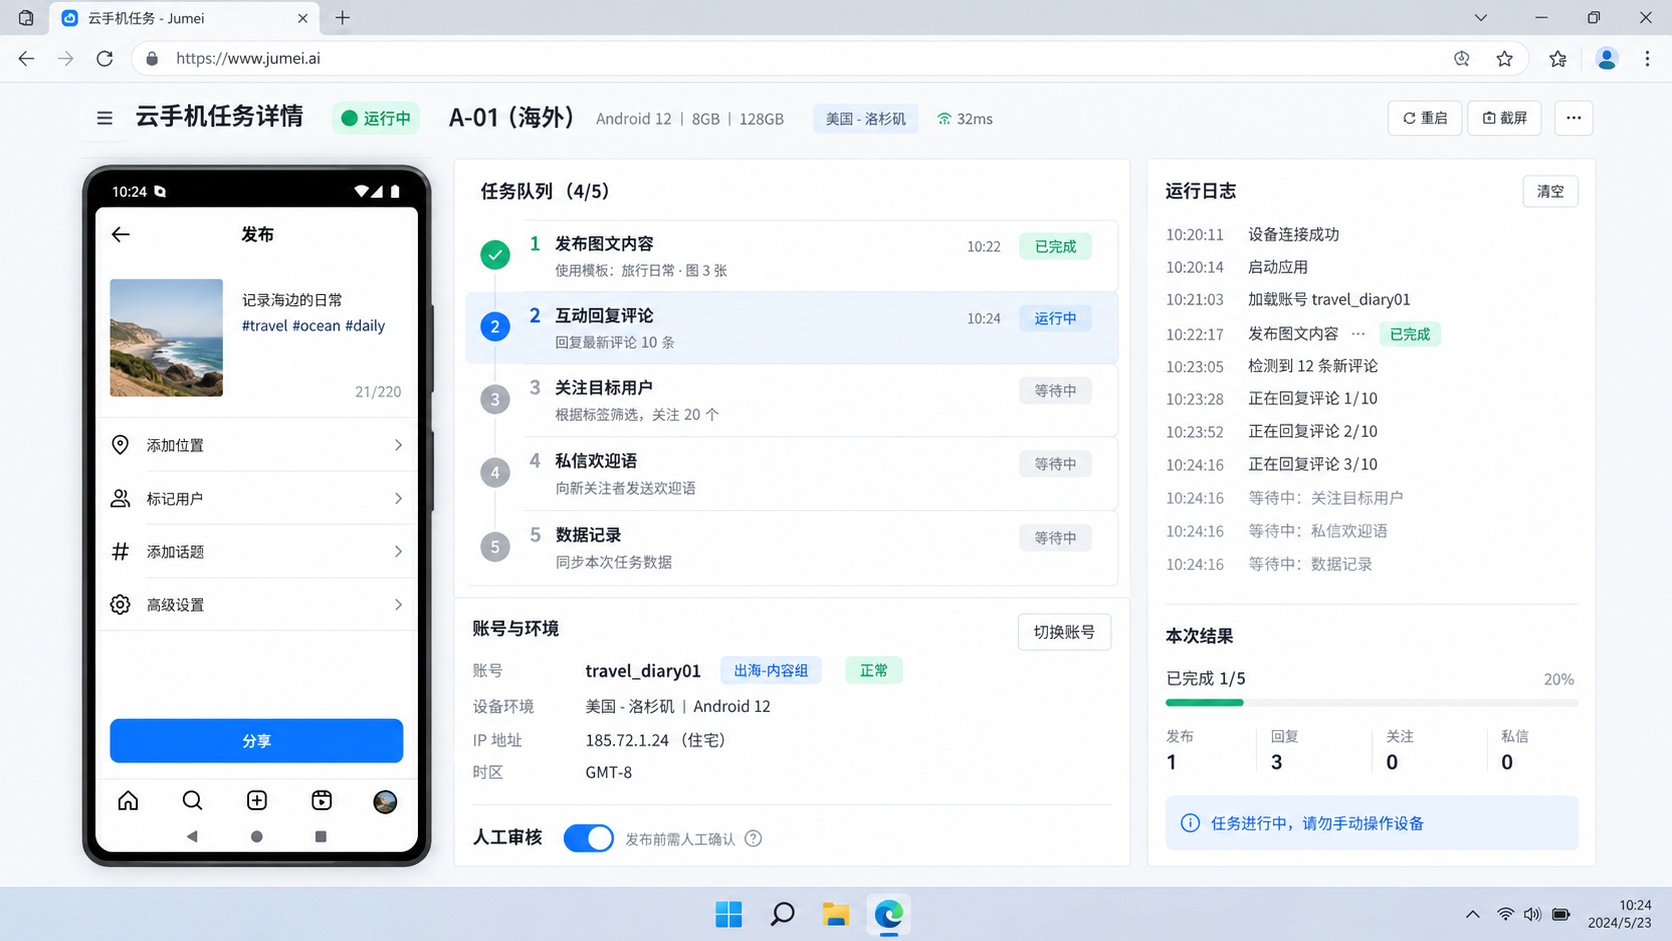Screen dimensions: 1672x941
Task: Open the more options ellipsis button
Action: coord(1573,118)
